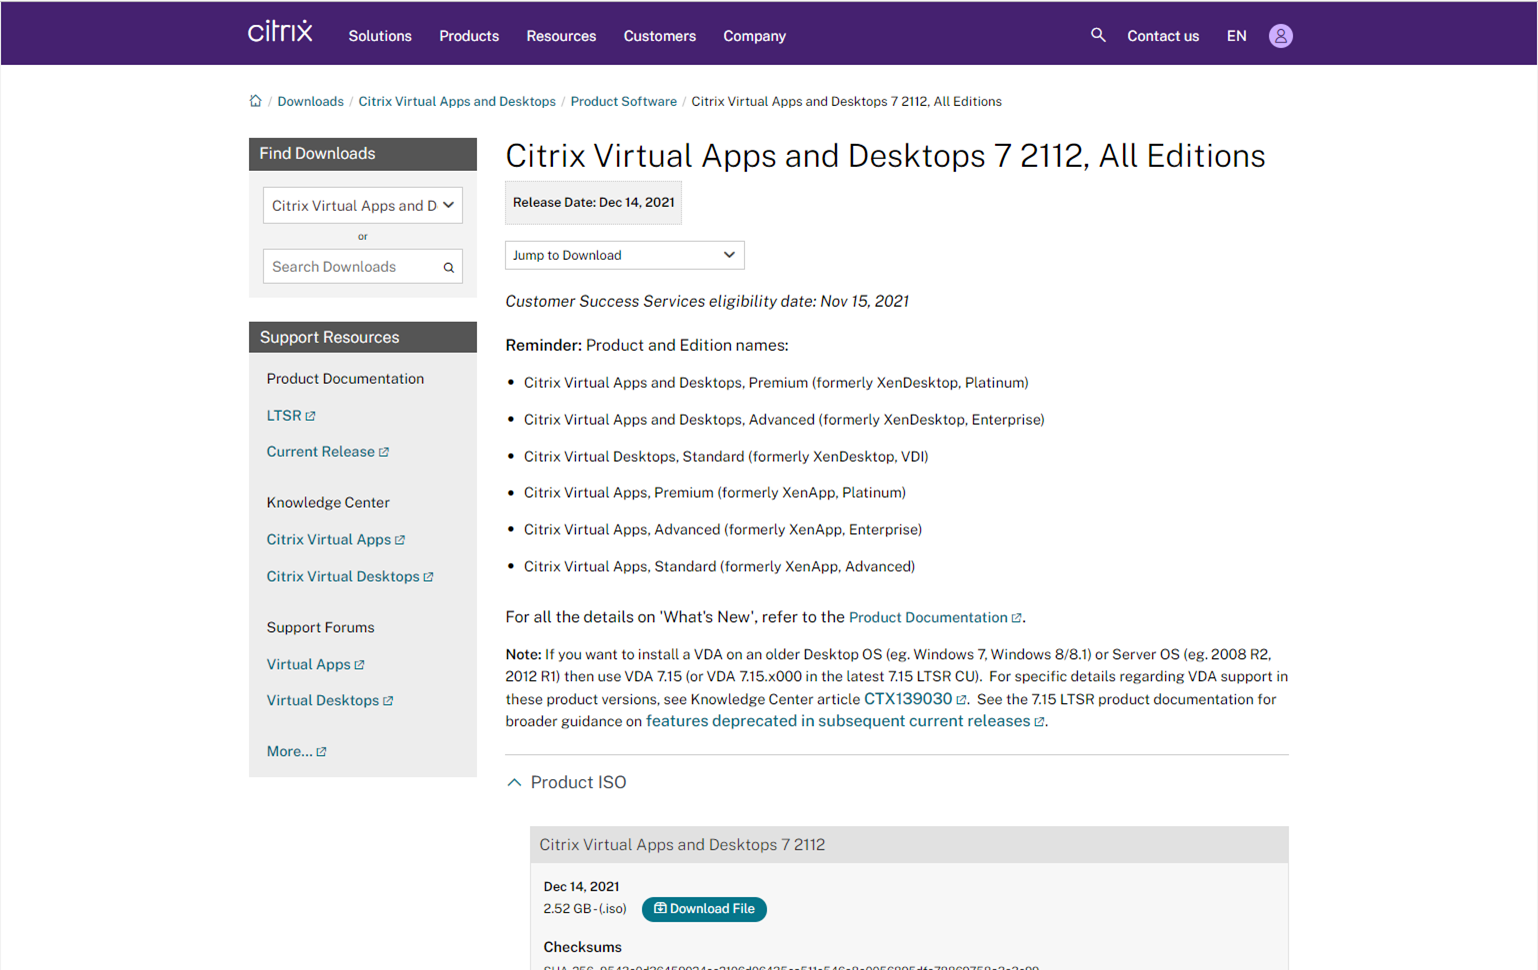
Task: Open the Company menu
Action: click(x=755, y=36)
